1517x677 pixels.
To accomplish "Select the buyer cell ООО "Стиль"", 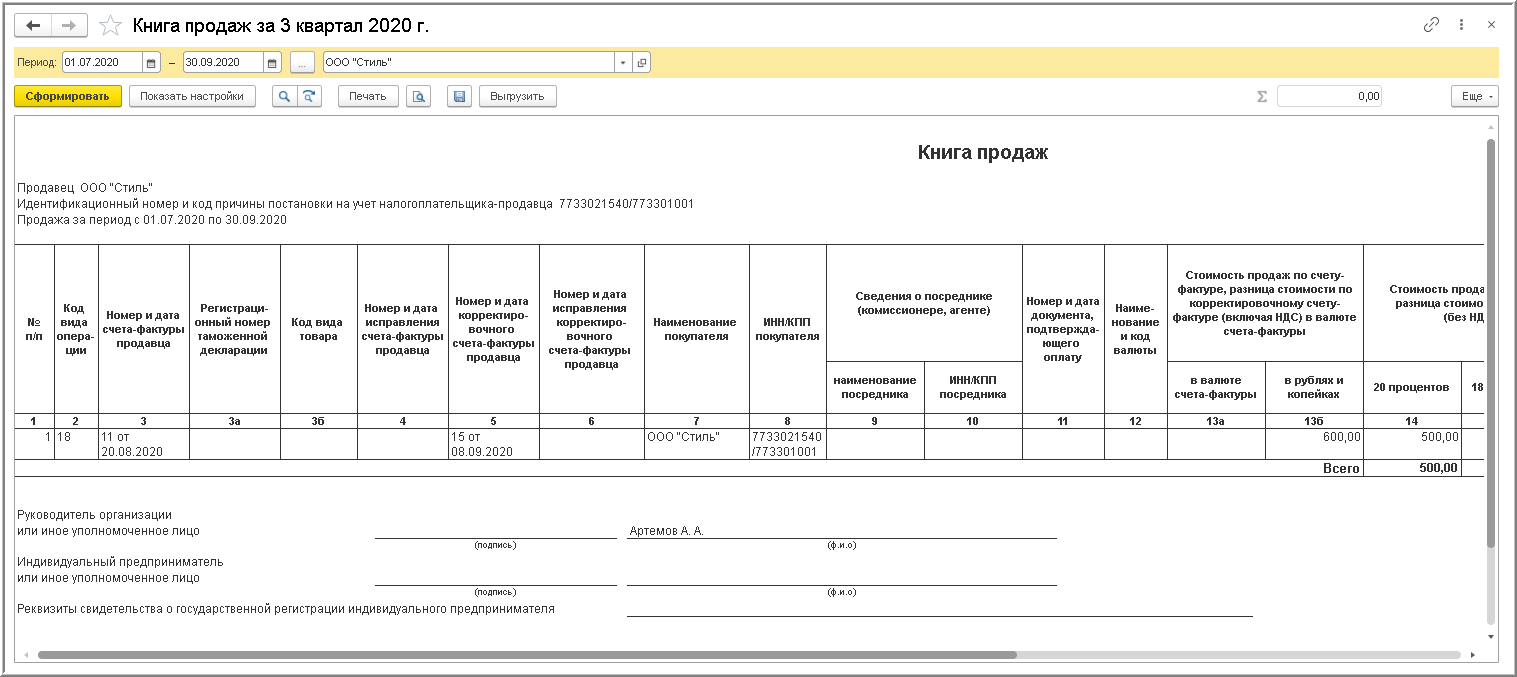I will [x=697, y=444].
